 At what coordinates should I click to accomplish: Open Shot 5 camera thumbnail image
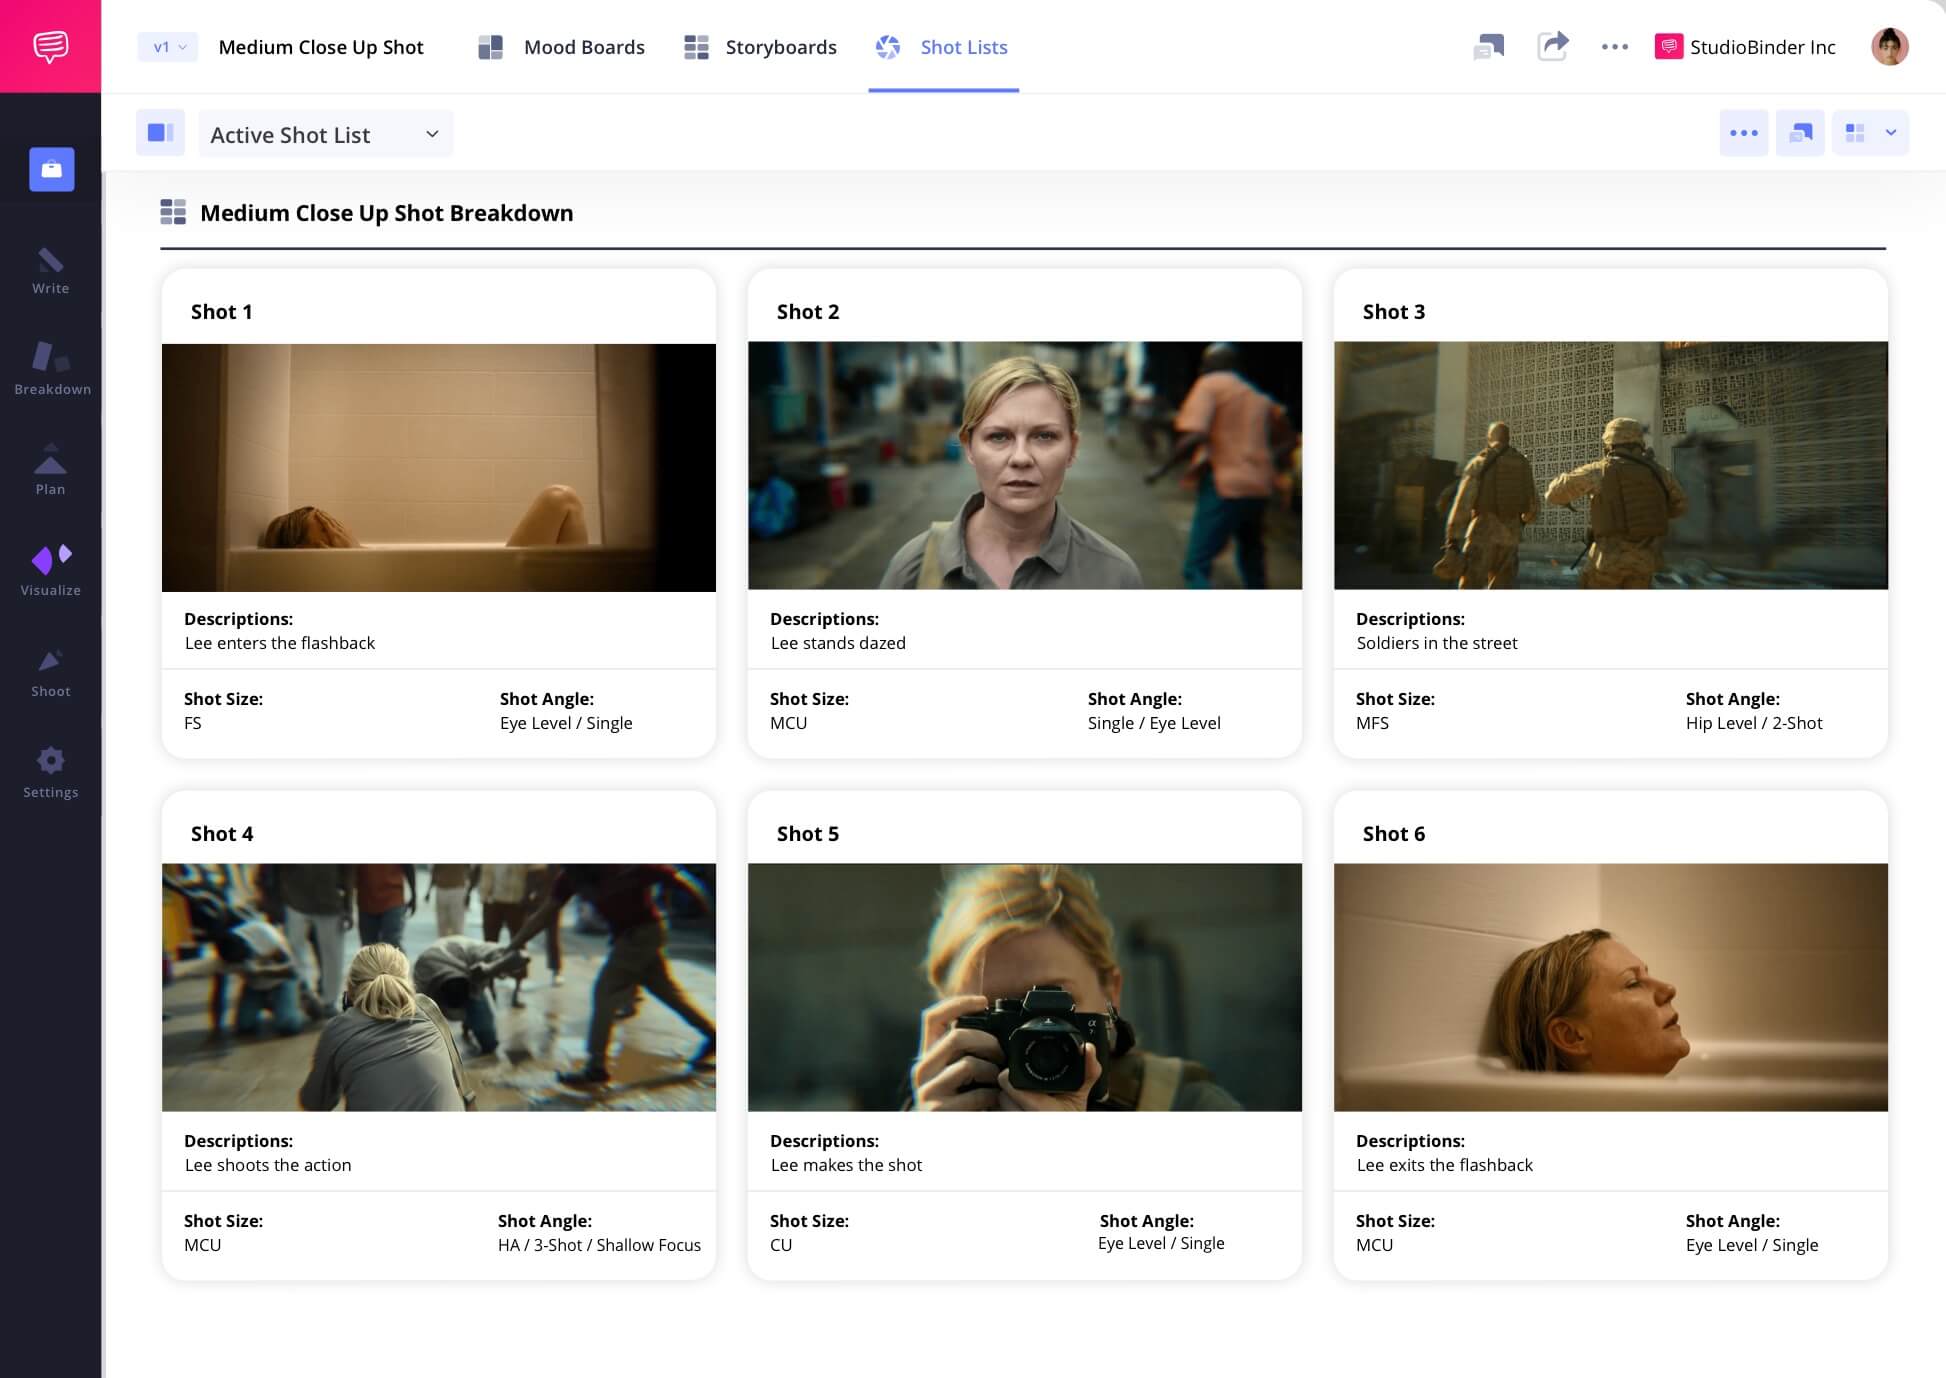pyautogui.click(x=1024, y=986)
